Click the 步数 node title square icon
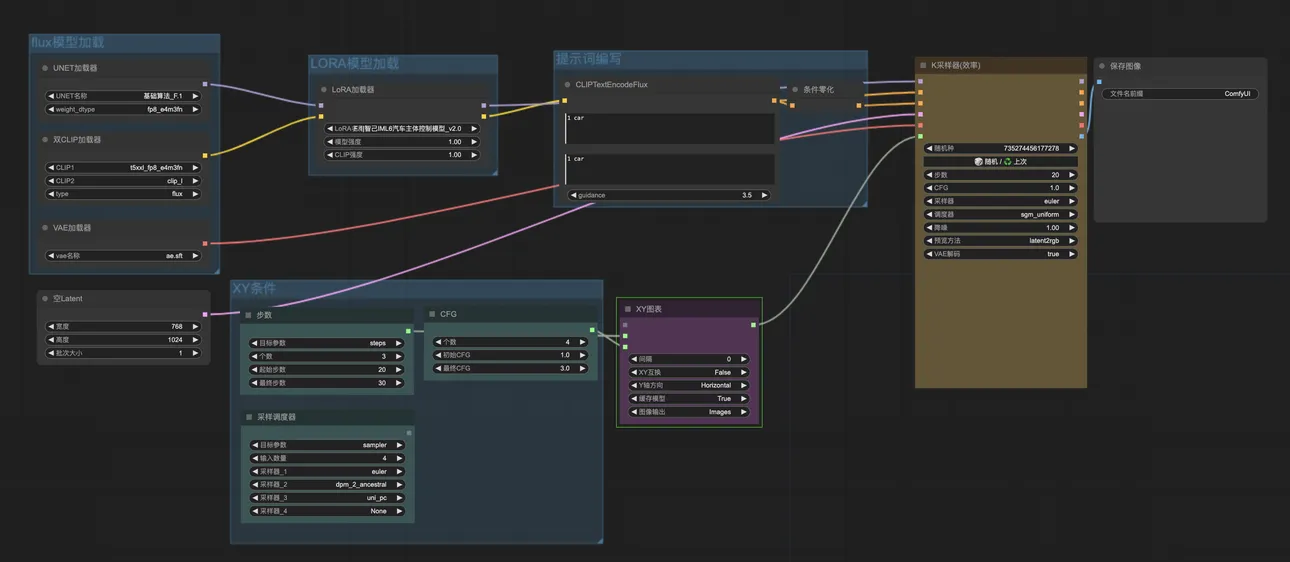The image size is (1290, 562). (248, 315)
